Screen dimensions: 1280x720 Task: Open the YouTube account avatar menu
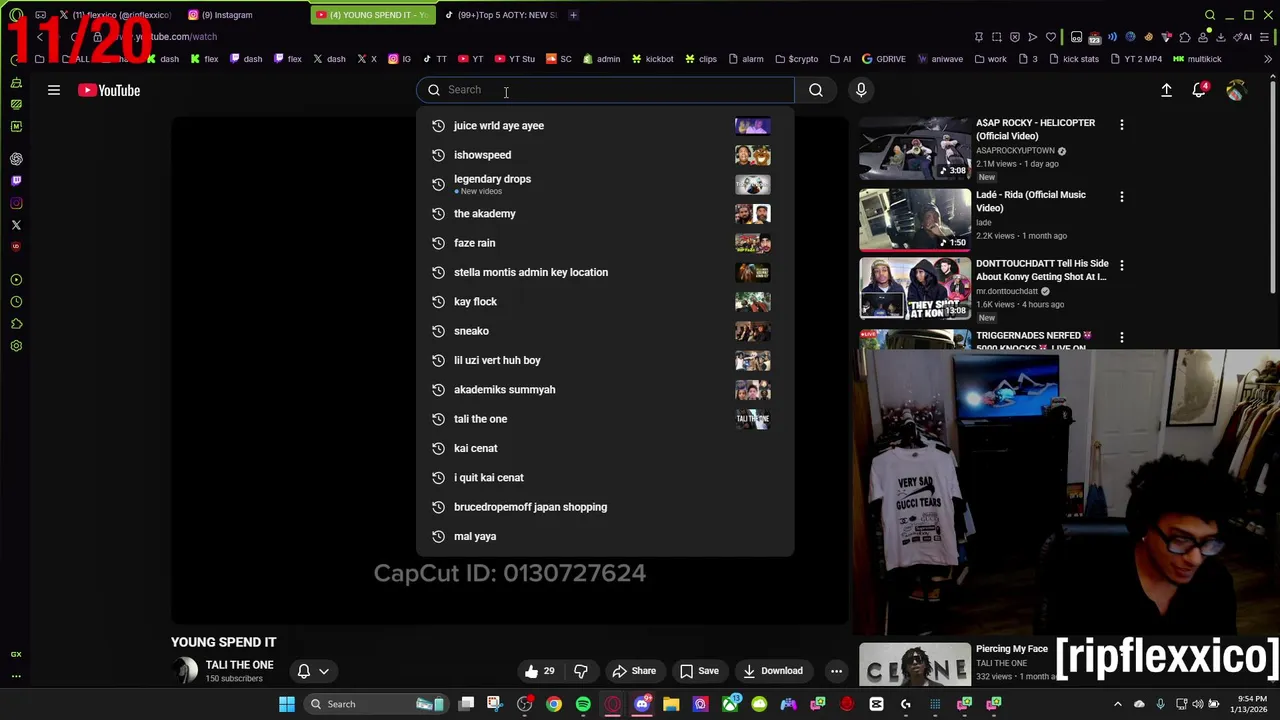pyautogui.click(x=1236, y=90)
